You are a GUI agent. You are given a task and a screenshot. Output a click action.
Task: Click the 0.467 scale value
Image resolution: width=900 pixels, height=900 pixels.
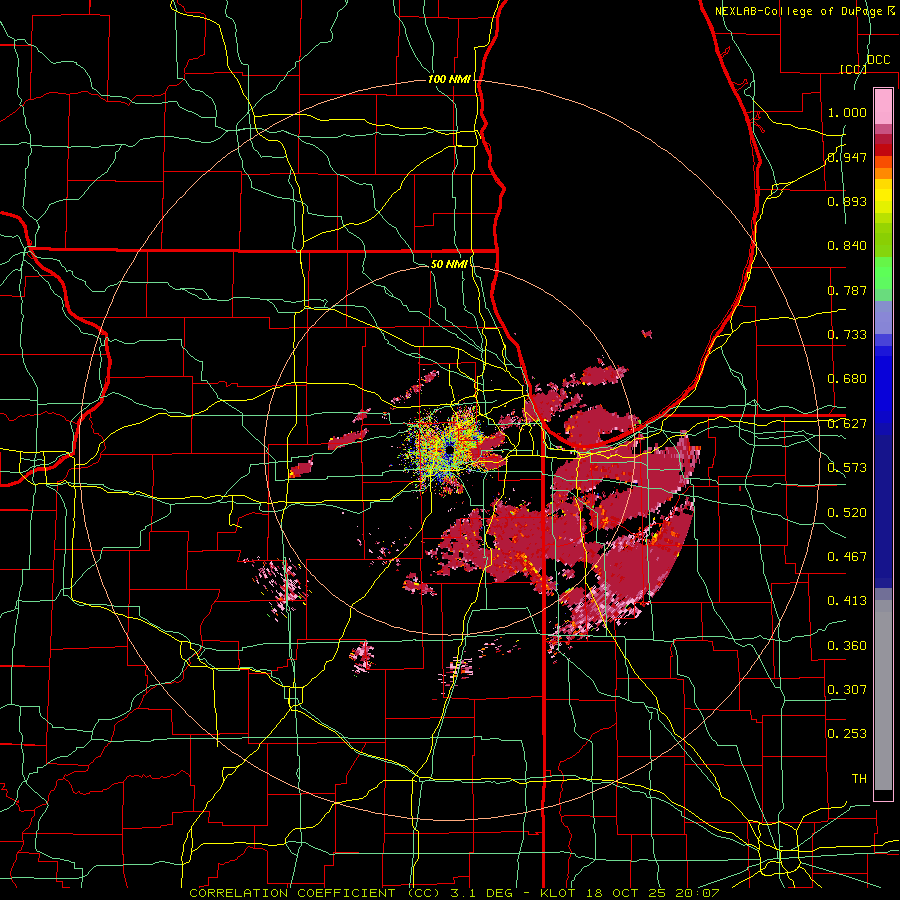point(847,557)
